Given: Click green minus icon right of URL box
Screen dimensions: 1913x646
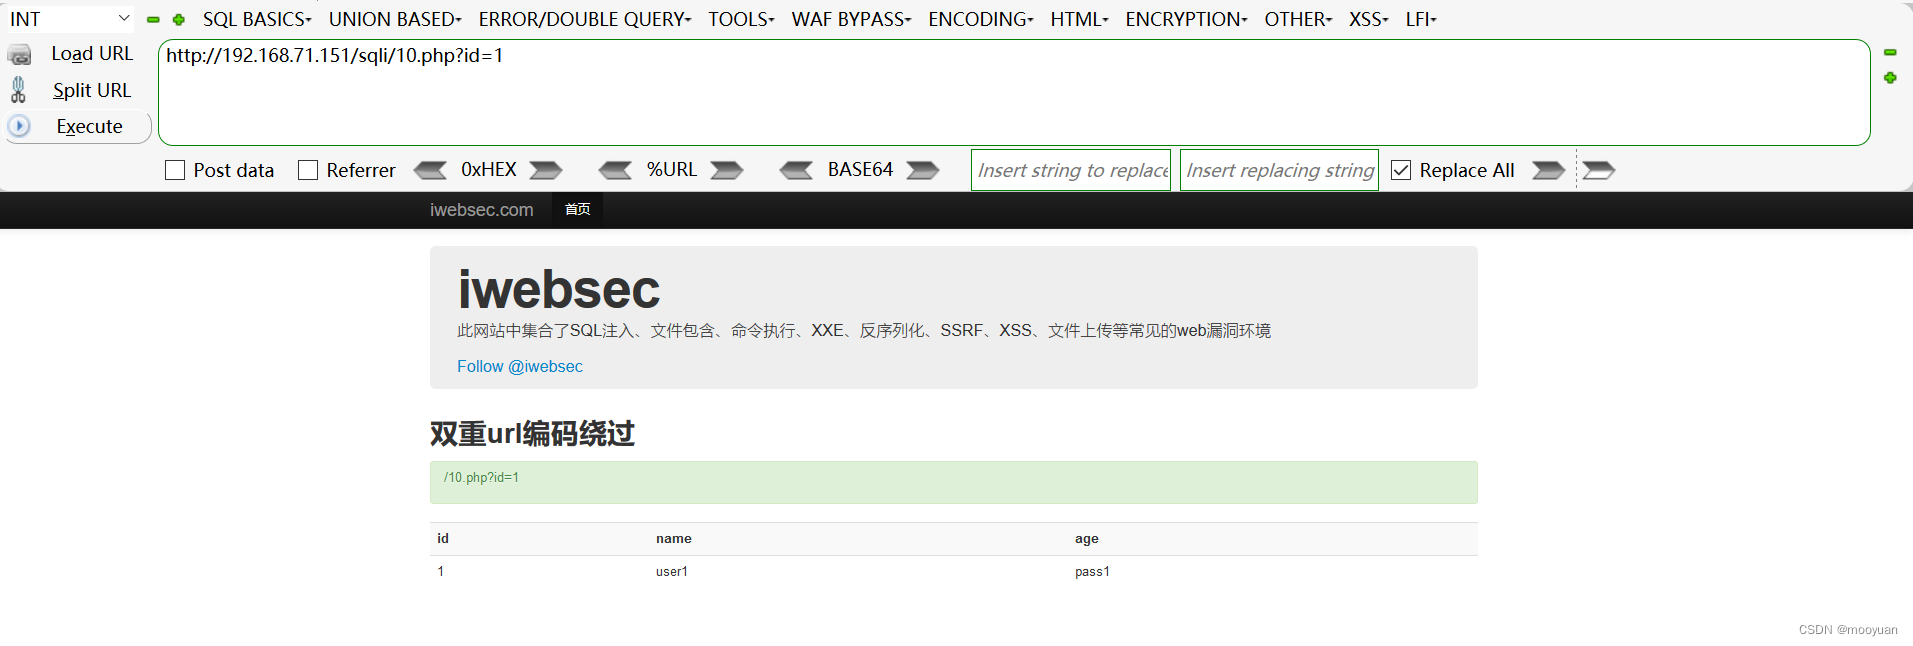Looking at the screenshot, I should 1890,52.
